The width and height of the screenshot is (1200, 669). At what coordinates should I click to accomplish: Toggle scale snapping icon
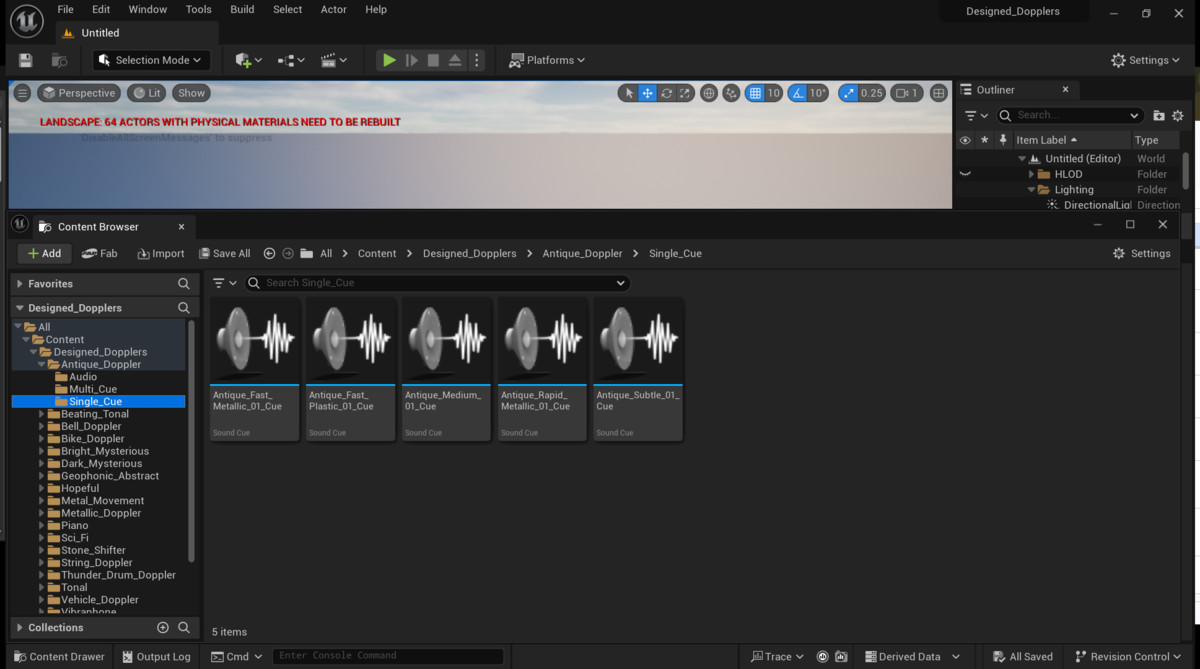click(848, 93)
